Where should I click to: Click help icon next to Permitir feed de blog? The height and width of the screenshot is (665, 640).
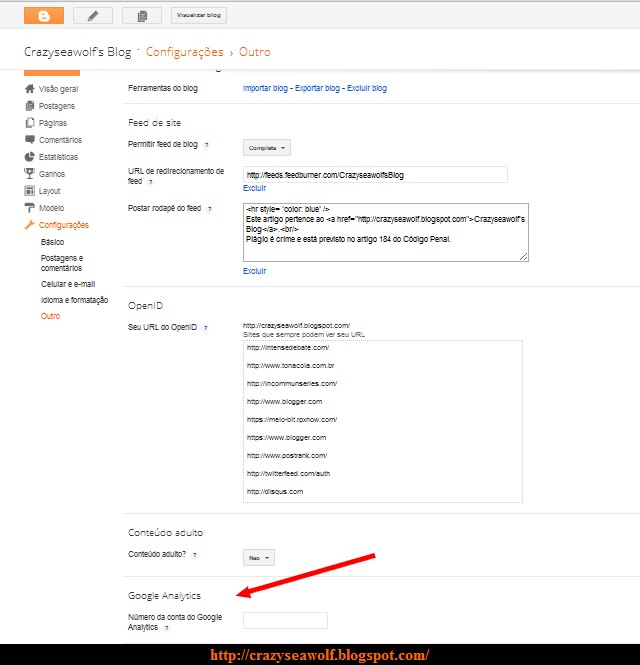click(x=207, y=145)
